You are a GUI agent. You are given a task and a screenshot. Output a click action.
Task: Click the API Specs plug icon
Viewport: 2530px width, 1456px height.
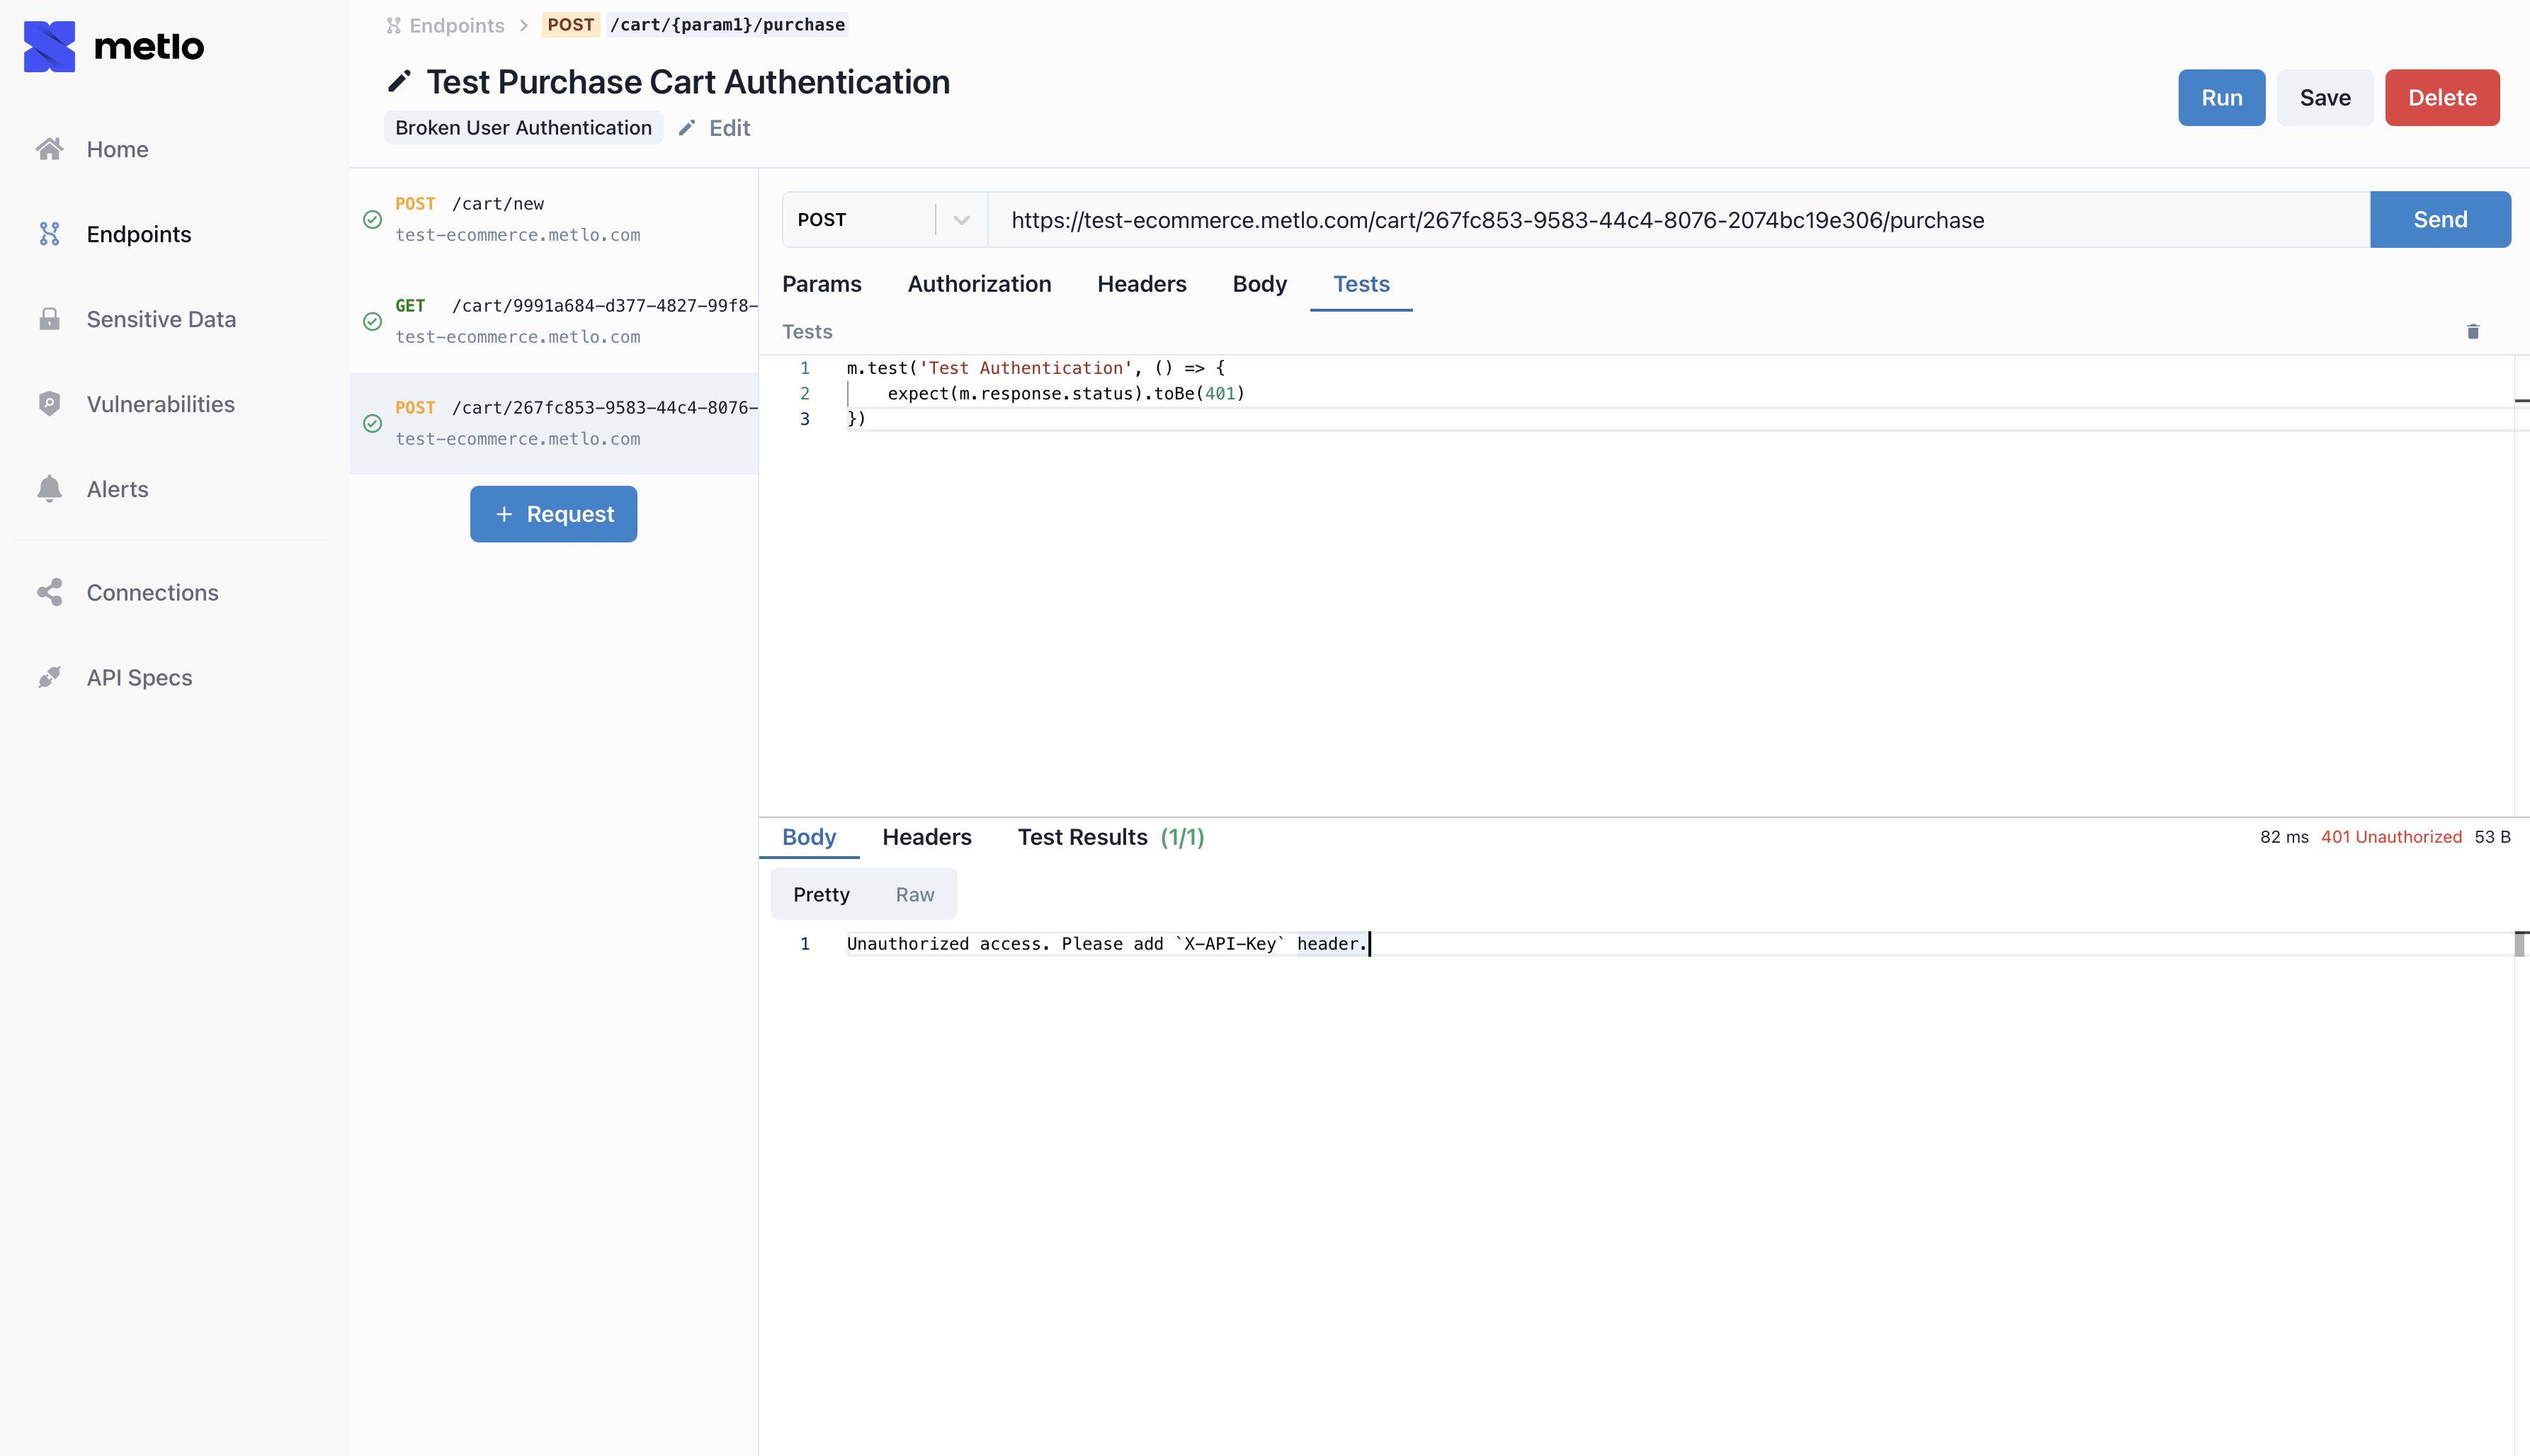point(49,677)
